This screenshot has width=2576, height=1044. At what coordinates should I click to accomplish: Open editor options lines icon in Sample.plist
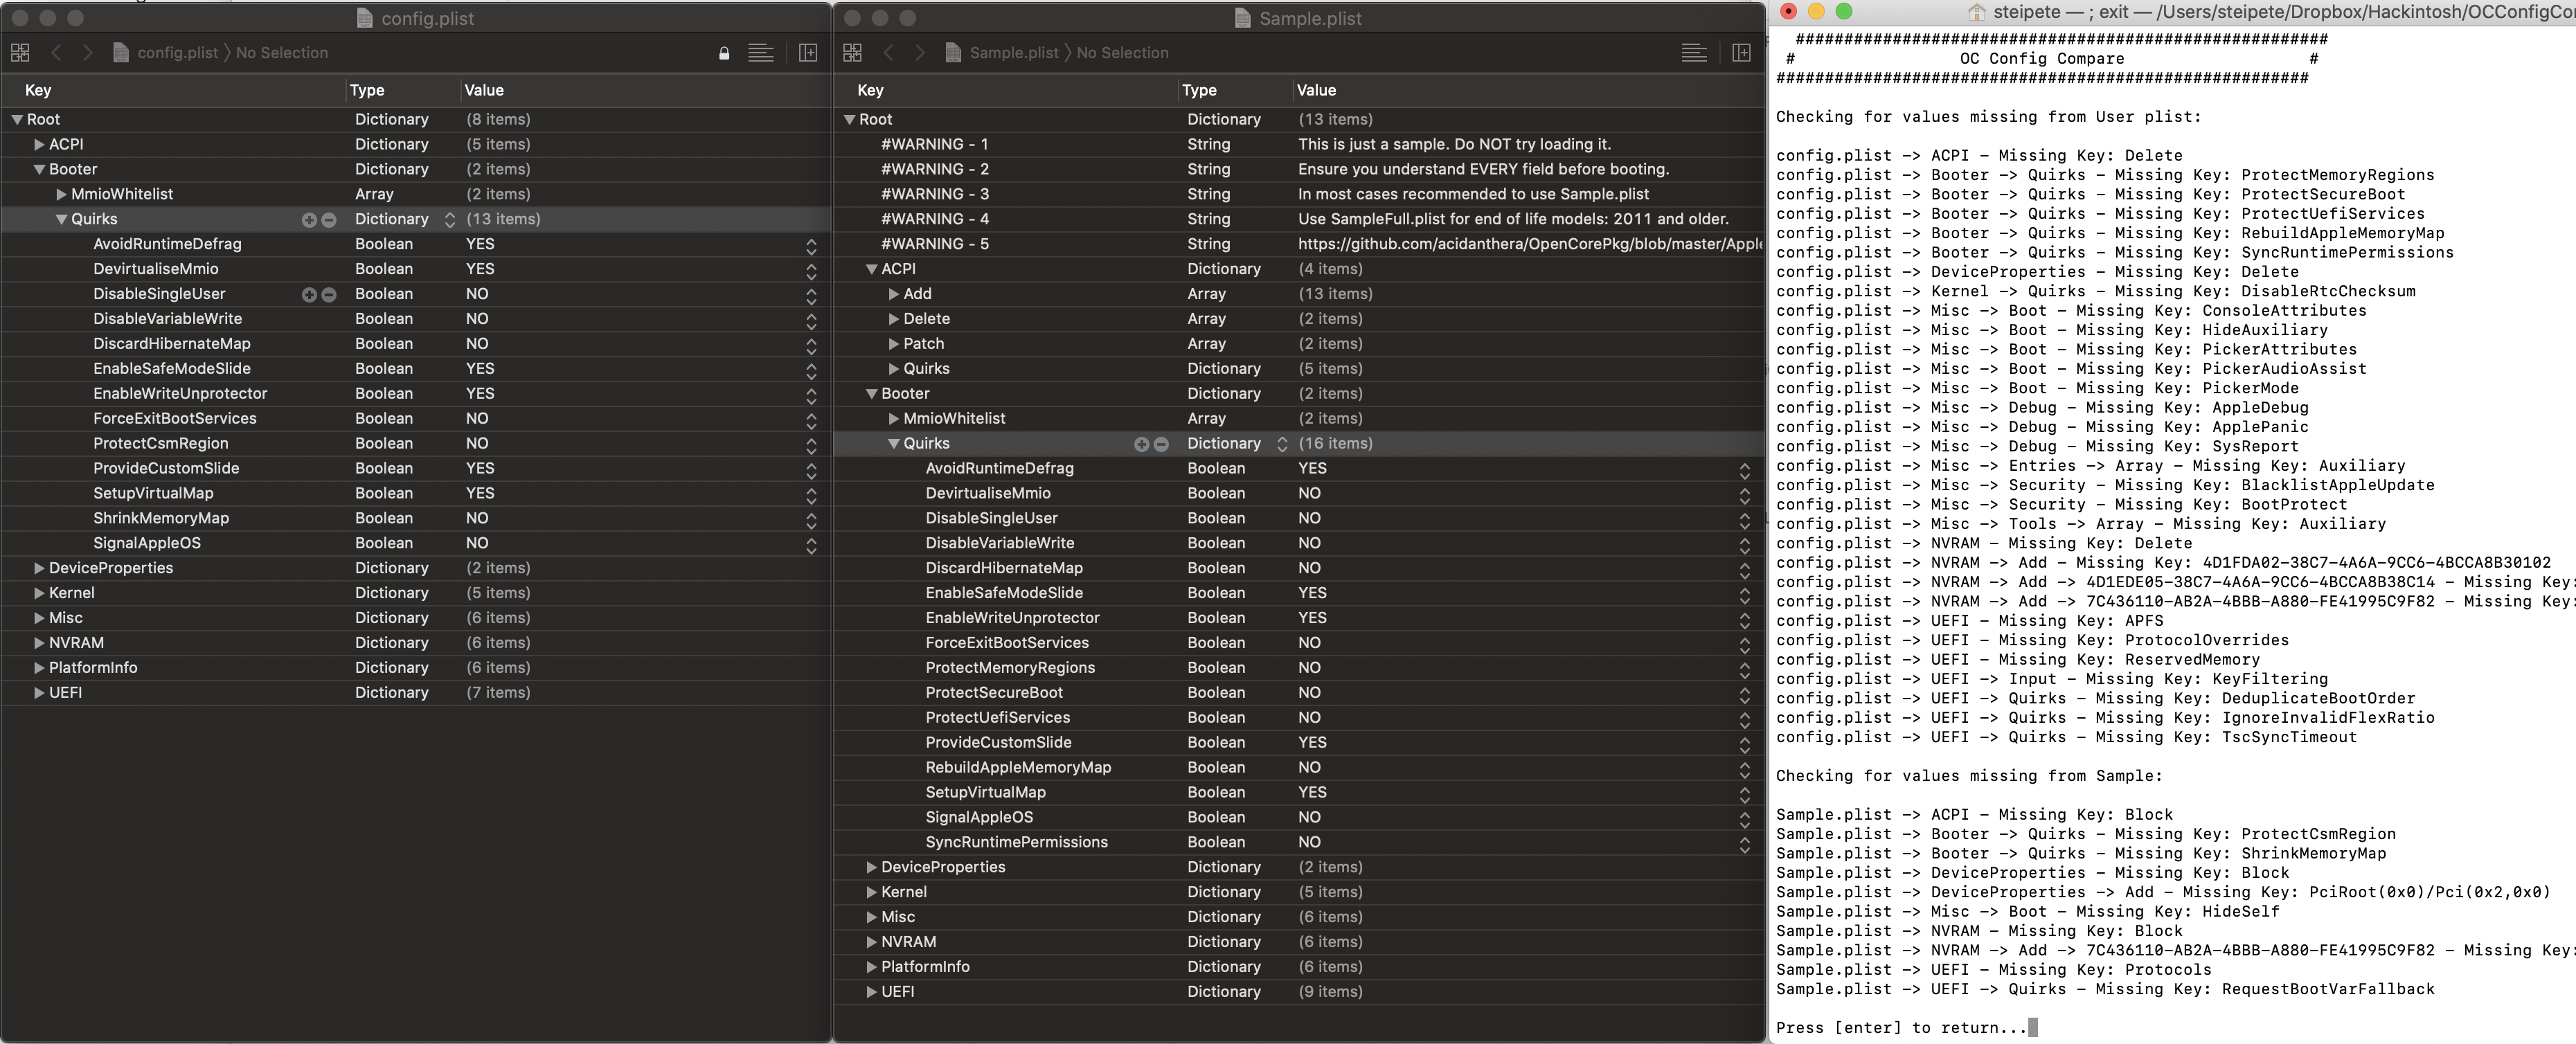pyautogui.click(x=1694, y=53)
